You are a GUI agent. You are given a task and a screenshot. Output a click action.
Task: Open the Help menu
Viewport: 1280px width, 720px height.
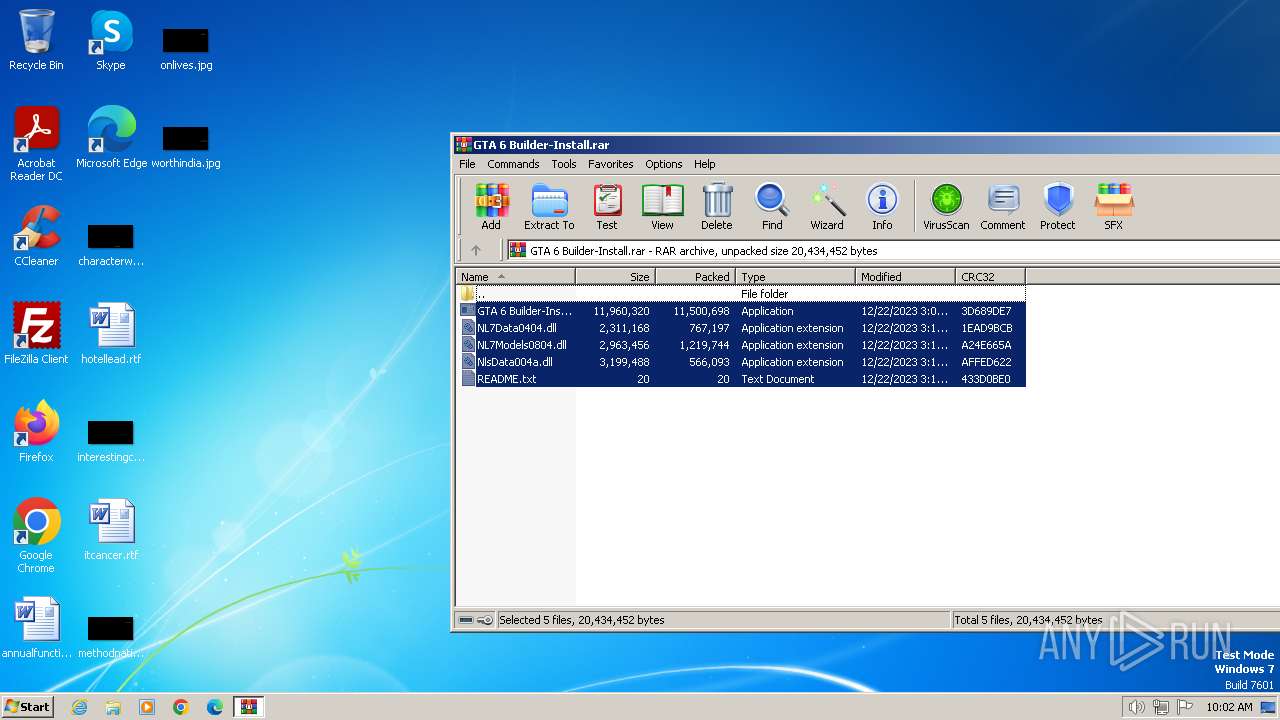(705, 164)
